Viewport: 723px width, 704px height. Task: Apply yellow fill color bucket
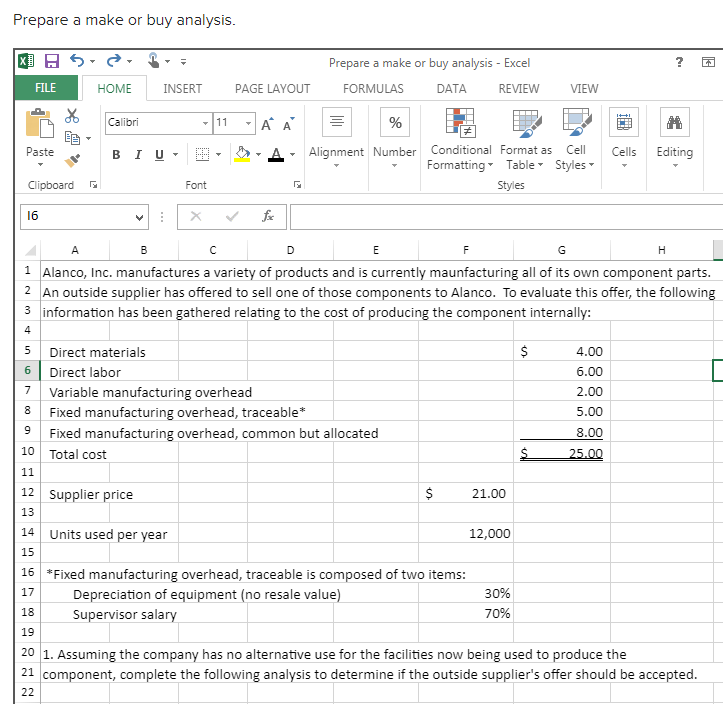coord(242,154)
